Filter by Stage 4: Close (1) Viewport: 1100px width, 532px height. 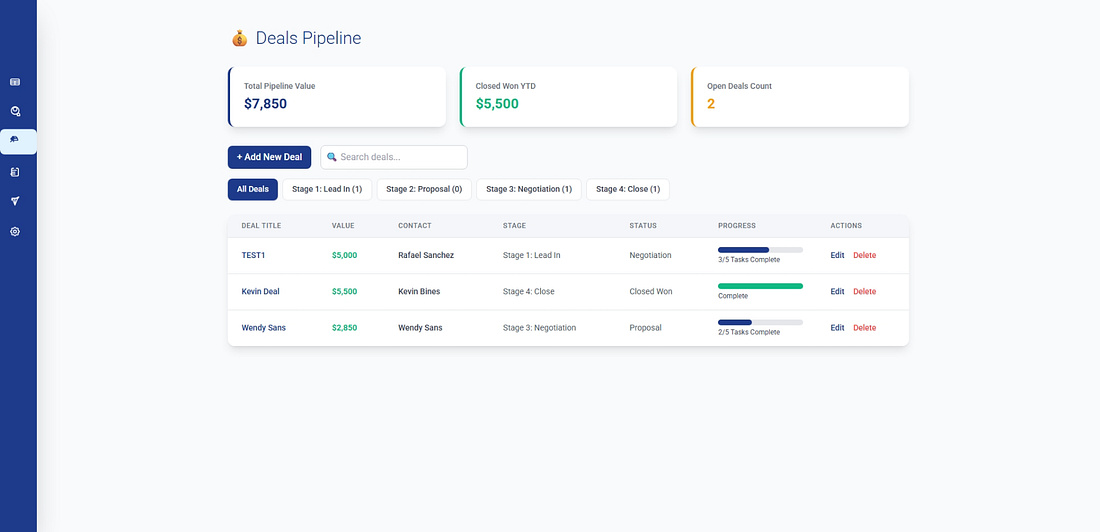(x=628, y=189)
